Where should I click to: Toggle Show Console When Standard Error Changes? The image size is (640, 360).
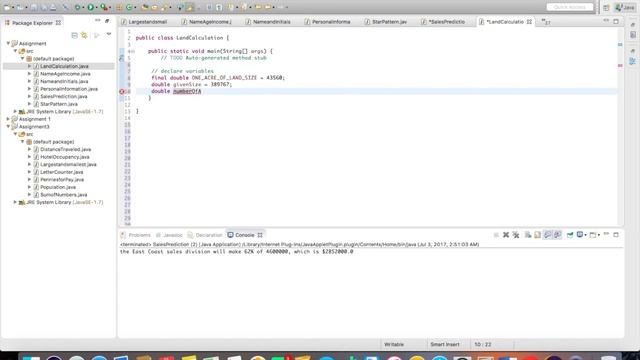click(558, 235)
